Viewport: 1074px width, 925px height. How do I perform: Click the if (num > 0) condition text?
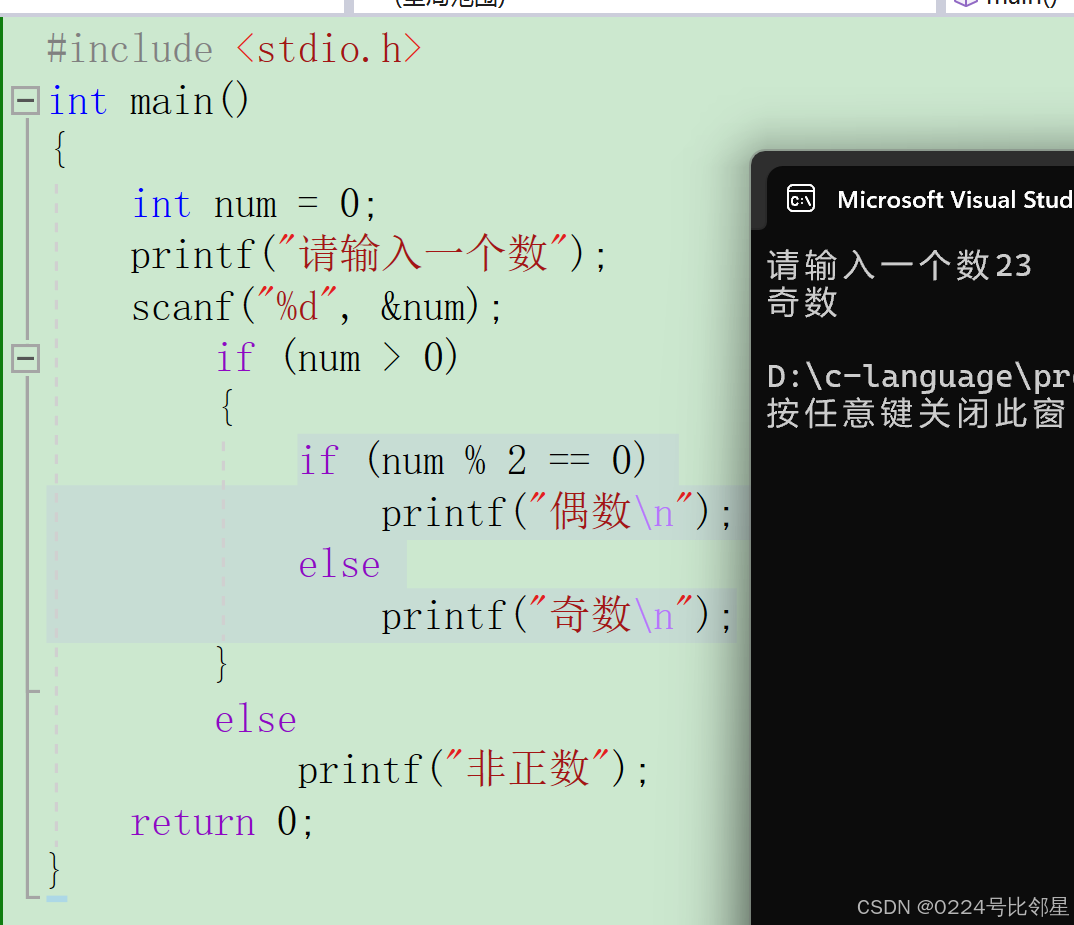[x=337, y=358]
